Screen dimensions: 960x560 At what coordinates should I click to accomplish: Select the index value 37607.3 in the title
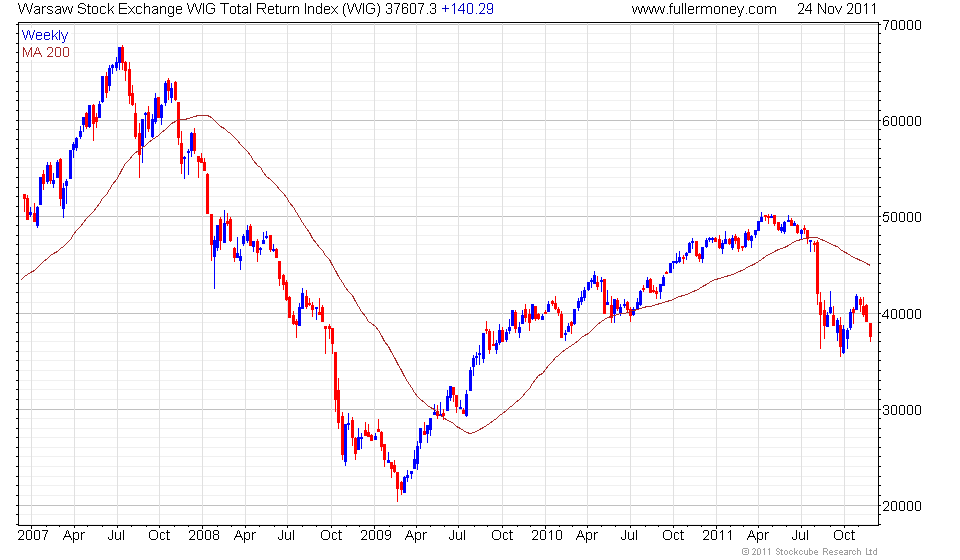click(411, 9)
